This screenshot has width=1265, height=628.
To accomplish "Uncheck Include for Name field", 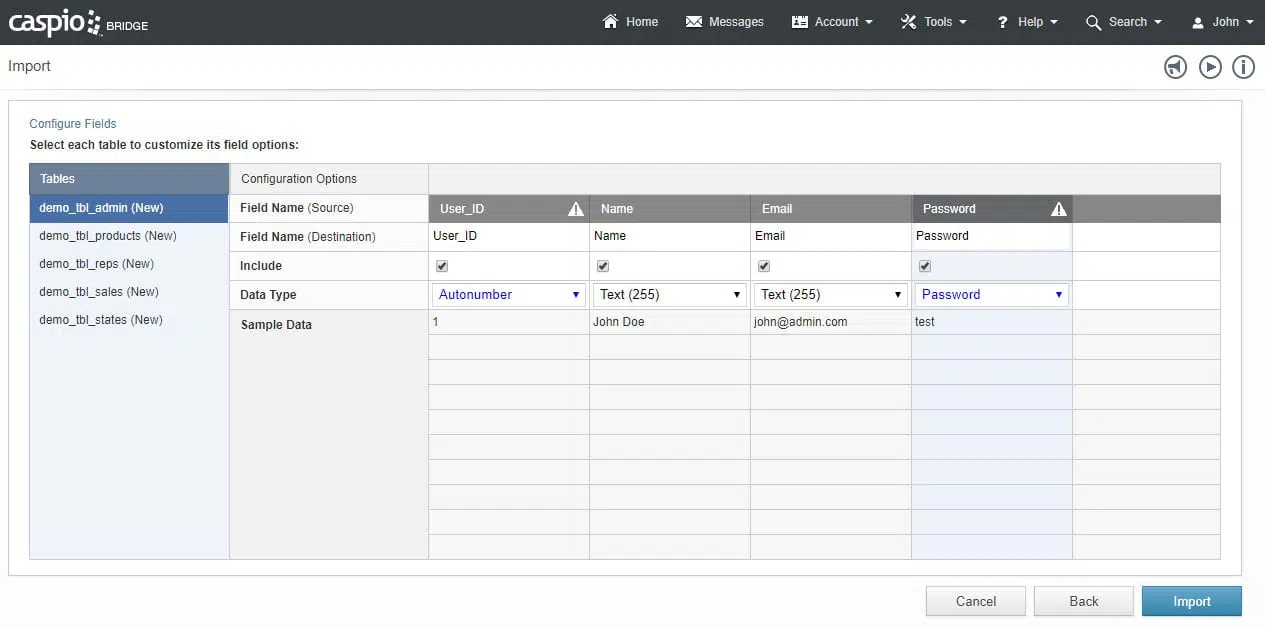I will [603, 266].
